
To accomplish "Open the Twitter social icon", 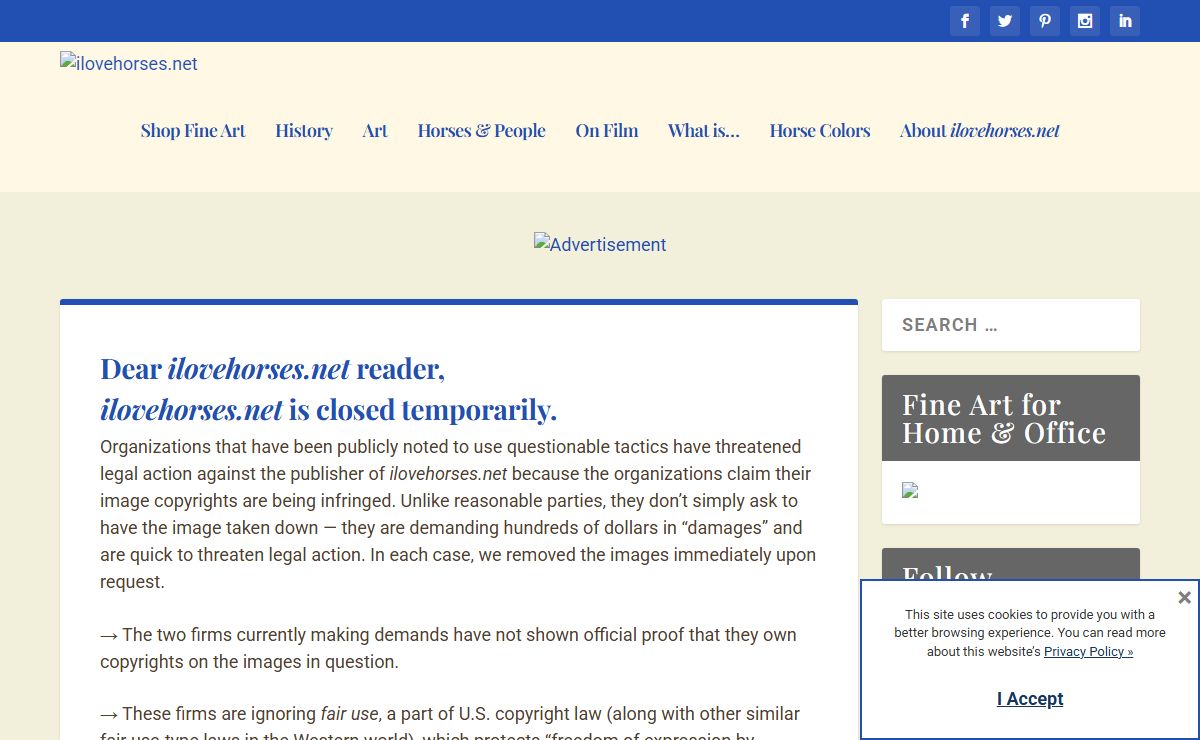I will [x=1005, y=21].
